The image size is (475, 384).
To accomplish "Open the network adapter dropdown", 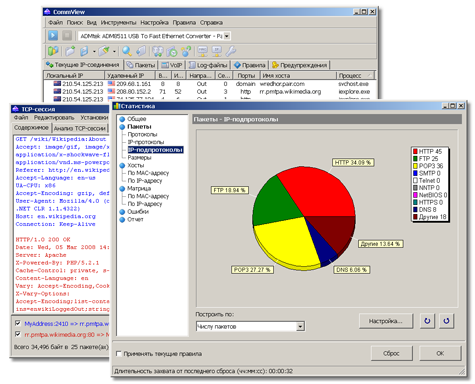I will [227, 36].
